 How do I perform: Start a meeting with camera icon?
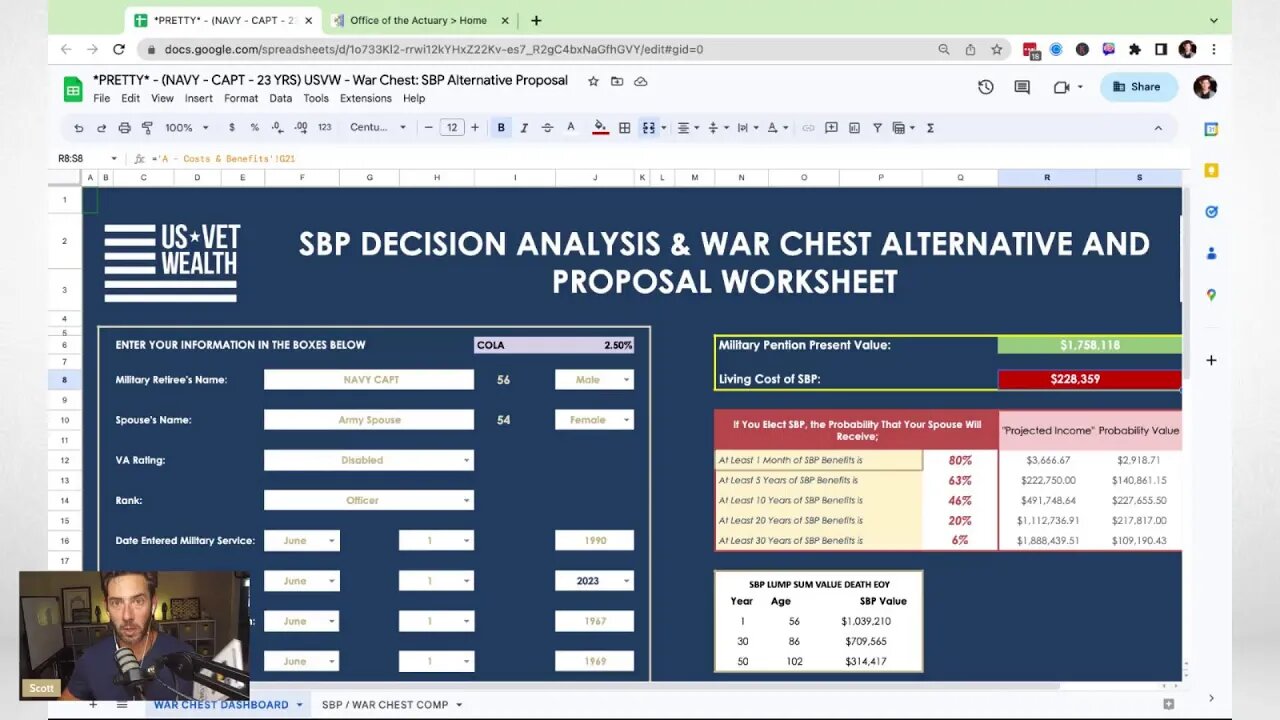[1062, 87]
